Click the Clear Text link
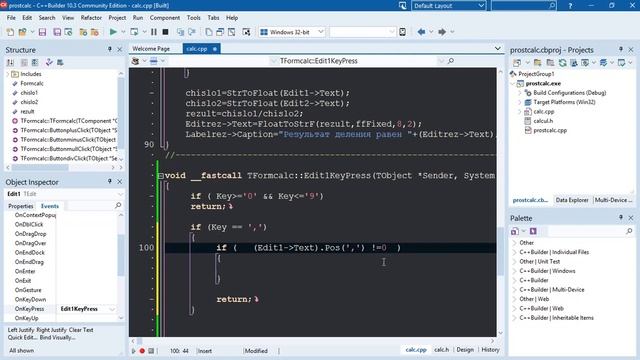Screen dimensions: 640x360 [81, 330]
